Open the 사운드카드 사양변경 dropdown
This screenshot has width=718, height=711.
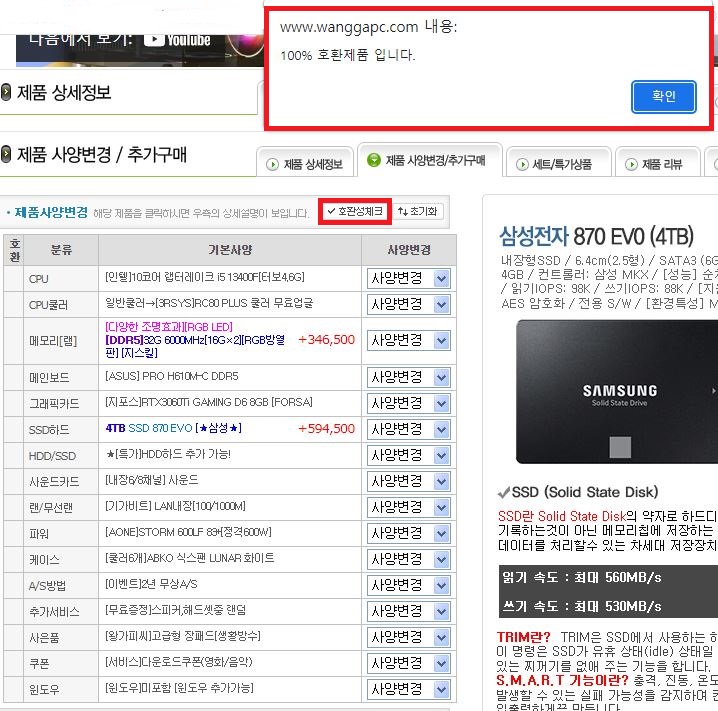tap(408, 481)
